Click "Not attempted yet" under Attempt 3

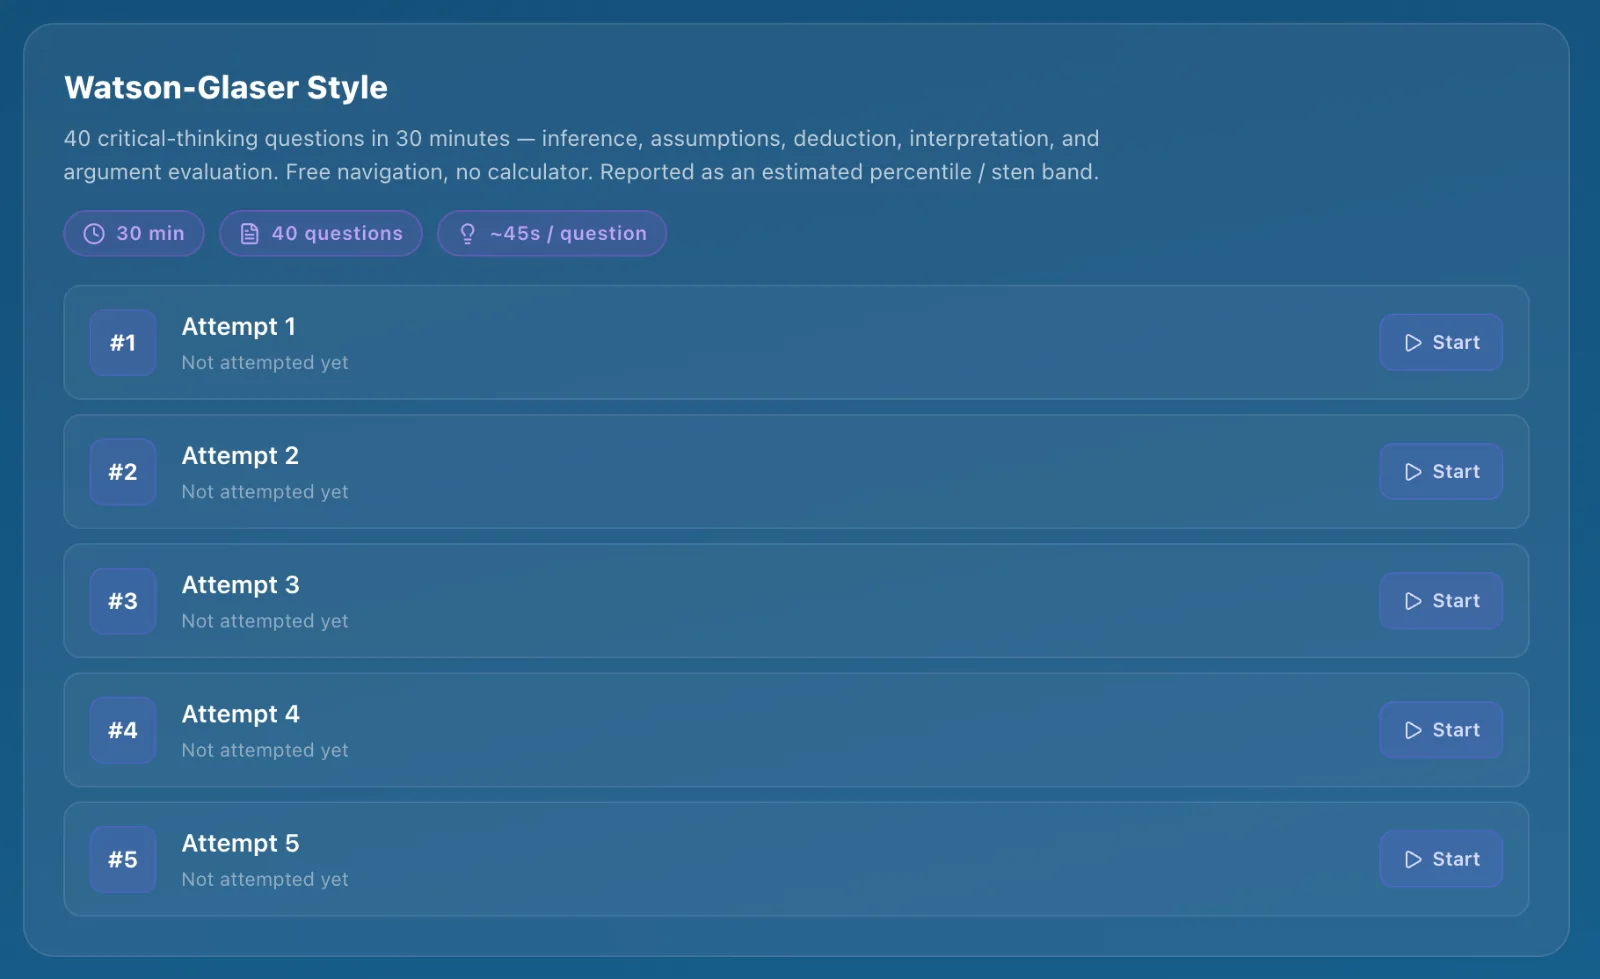tap(265, 621)
